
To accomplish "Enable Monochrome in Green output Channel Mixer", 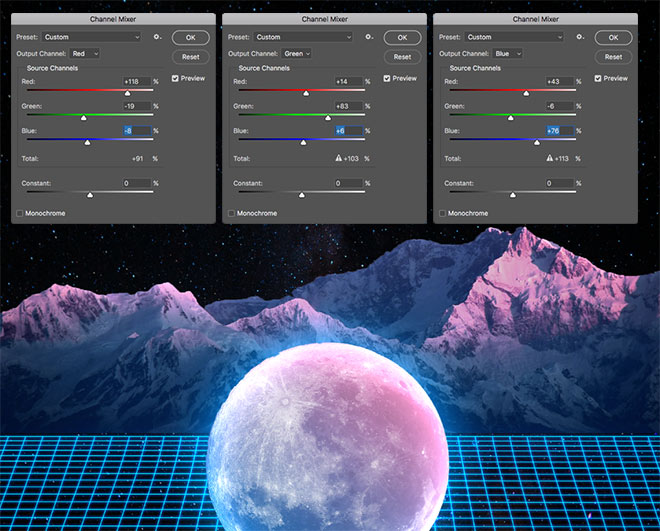I will tap(232, 213).
